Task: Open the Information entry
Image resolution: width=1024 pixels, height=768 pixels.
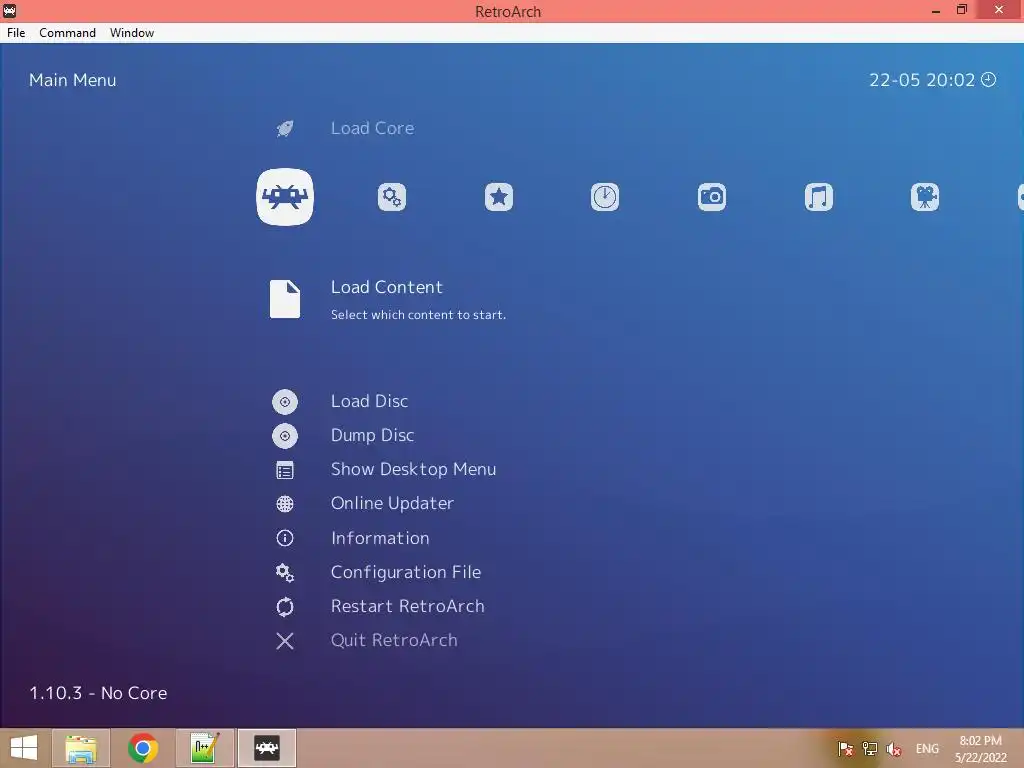Action: [x=380, y=538]
